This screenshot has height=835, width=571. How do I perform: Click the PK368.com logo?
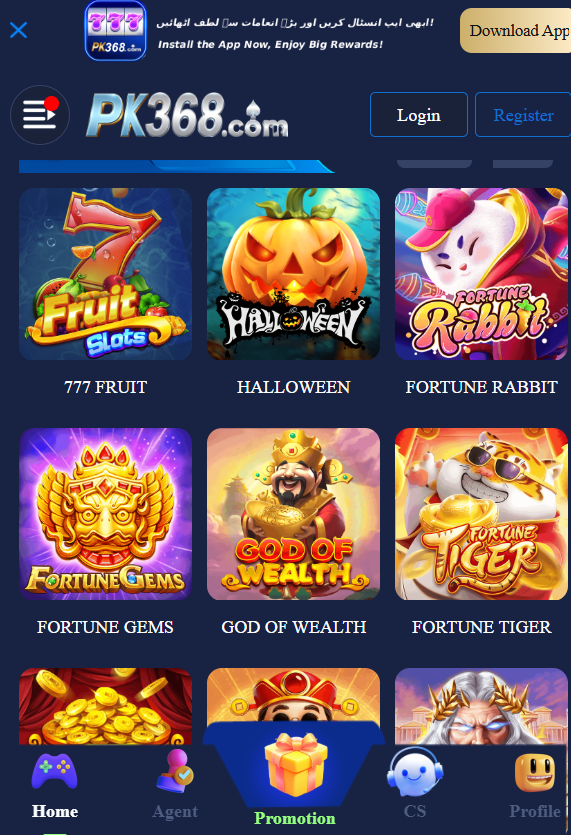187,114
